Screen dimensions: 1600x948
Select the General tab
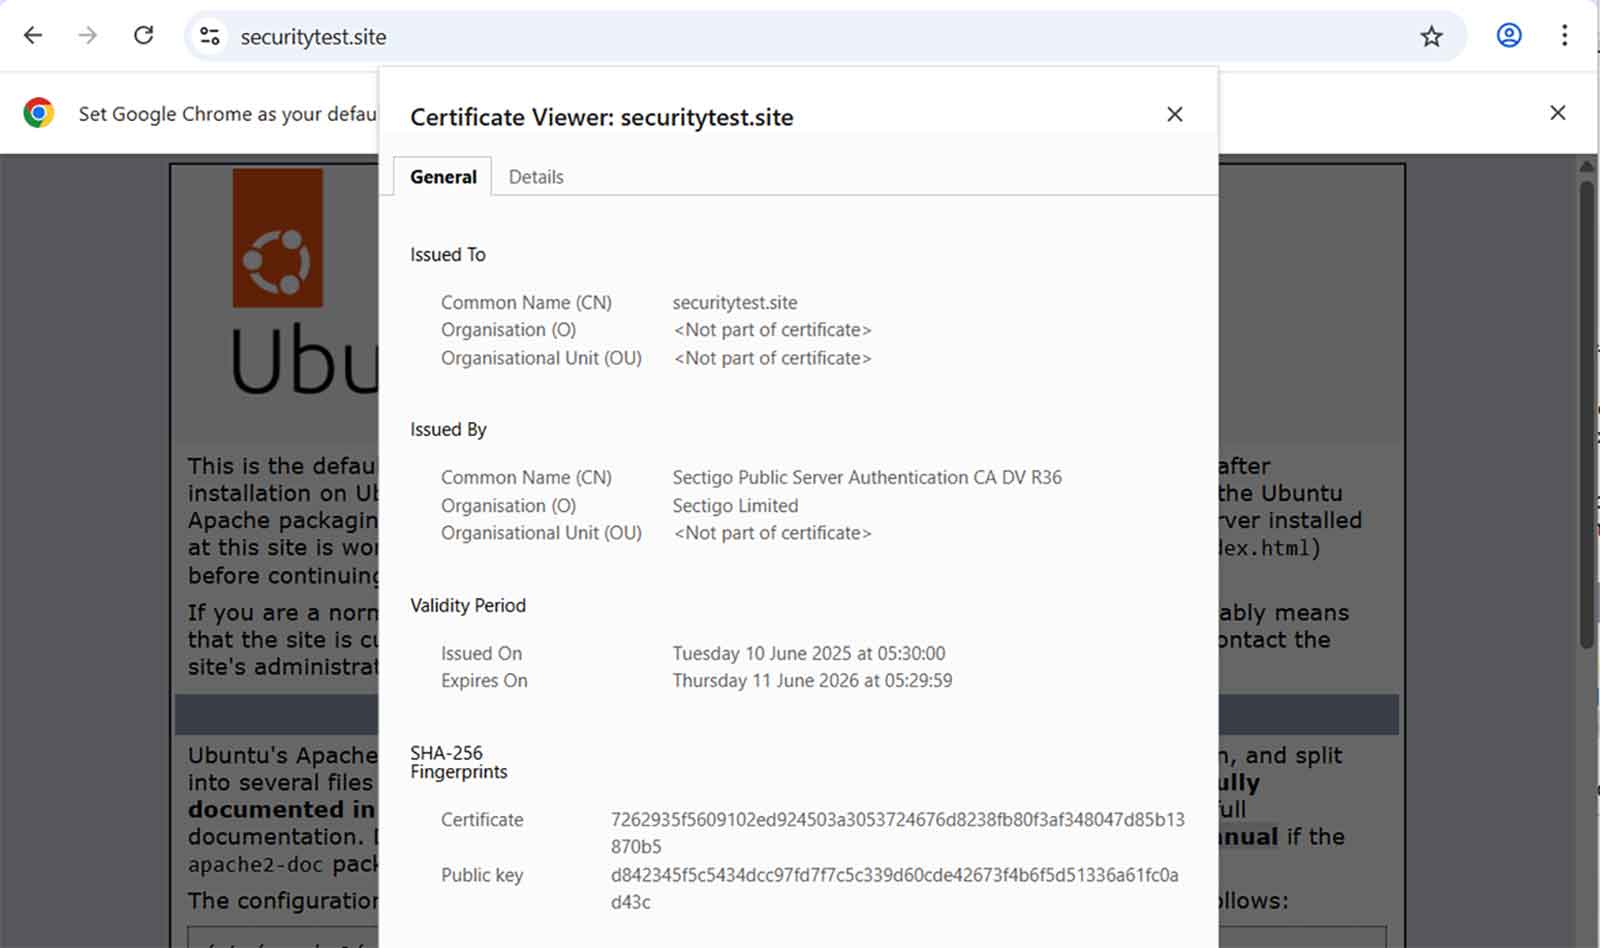(x=443, y=177)
